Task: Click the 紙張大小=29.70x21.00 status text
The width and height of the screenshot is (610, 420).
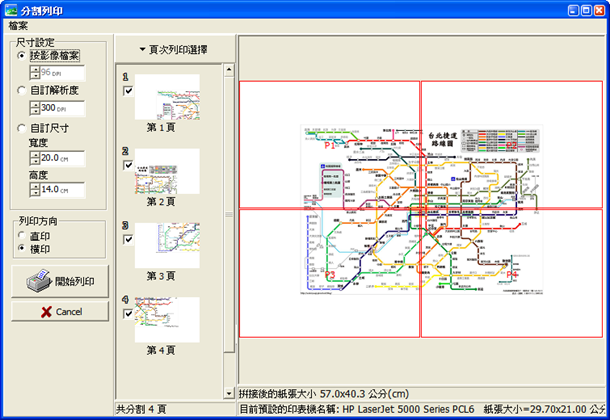Action: point(546,409)
